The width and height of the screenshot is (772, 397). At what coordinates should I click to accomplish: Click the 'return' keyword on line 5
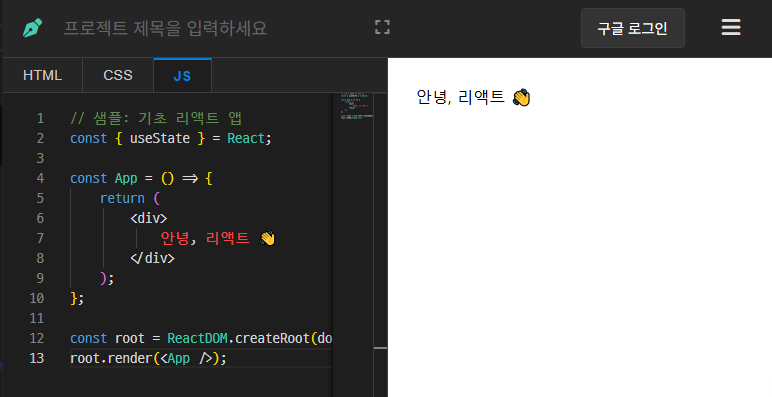click(122, 198)
